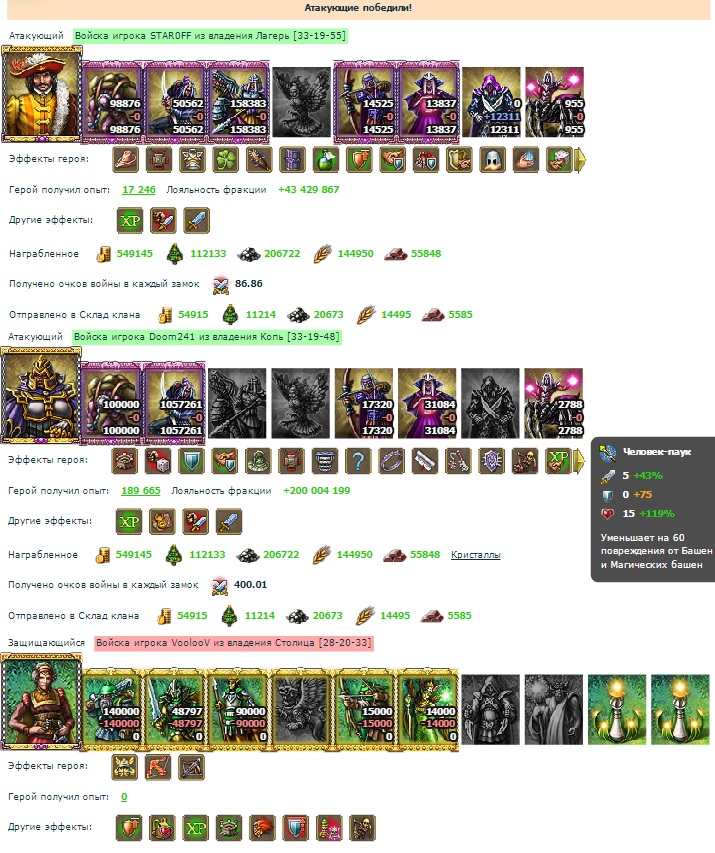Viewport: 715px width, 853px height.
Task: Click the defender unit card with 140000 troops
Action: (x=113, y=709)
